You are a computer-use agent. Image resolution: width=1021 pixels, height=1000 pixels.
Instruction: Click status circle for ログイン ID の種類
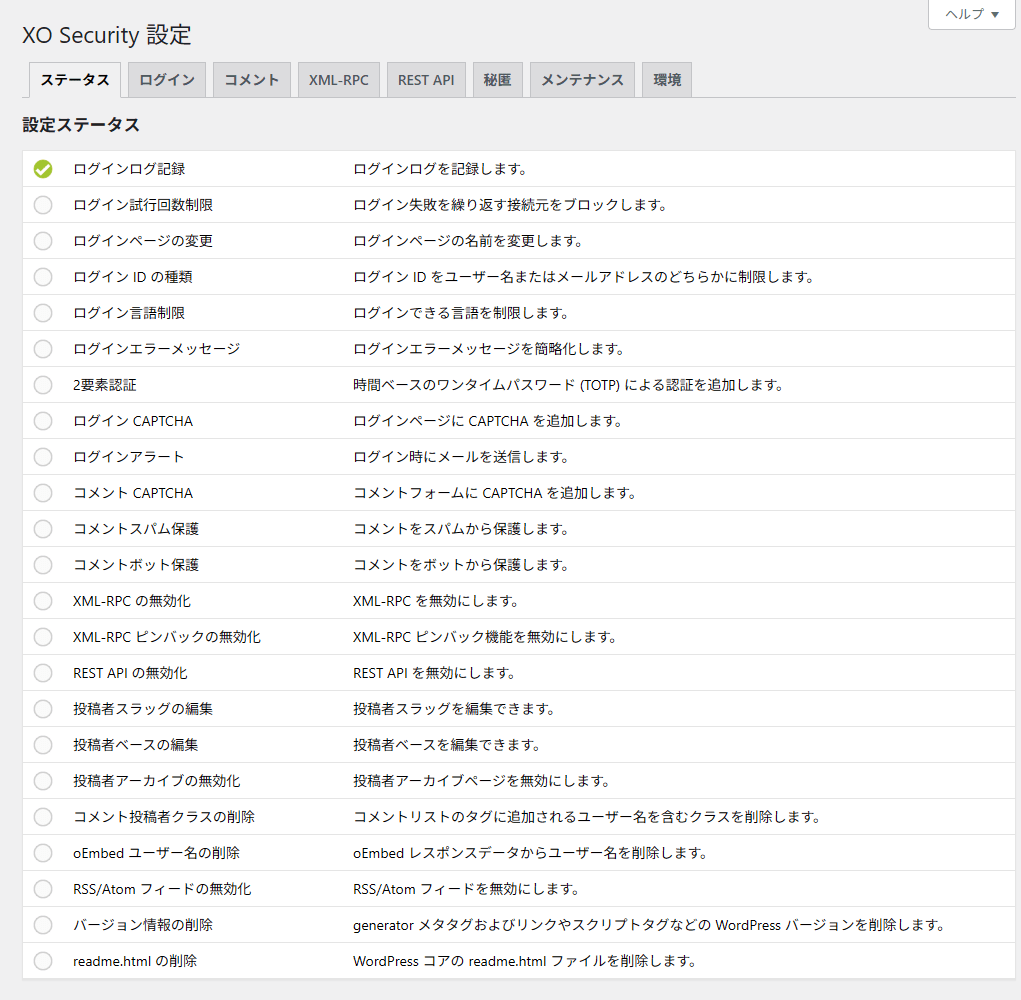tap(43, 277)
